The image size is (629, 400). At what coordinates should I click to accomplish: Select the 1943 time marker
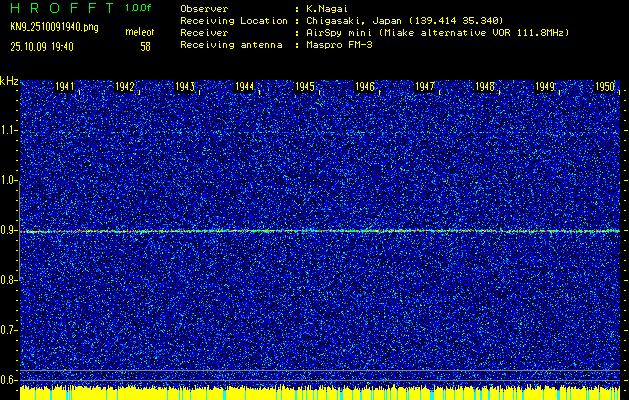click(x=185, y=88)
